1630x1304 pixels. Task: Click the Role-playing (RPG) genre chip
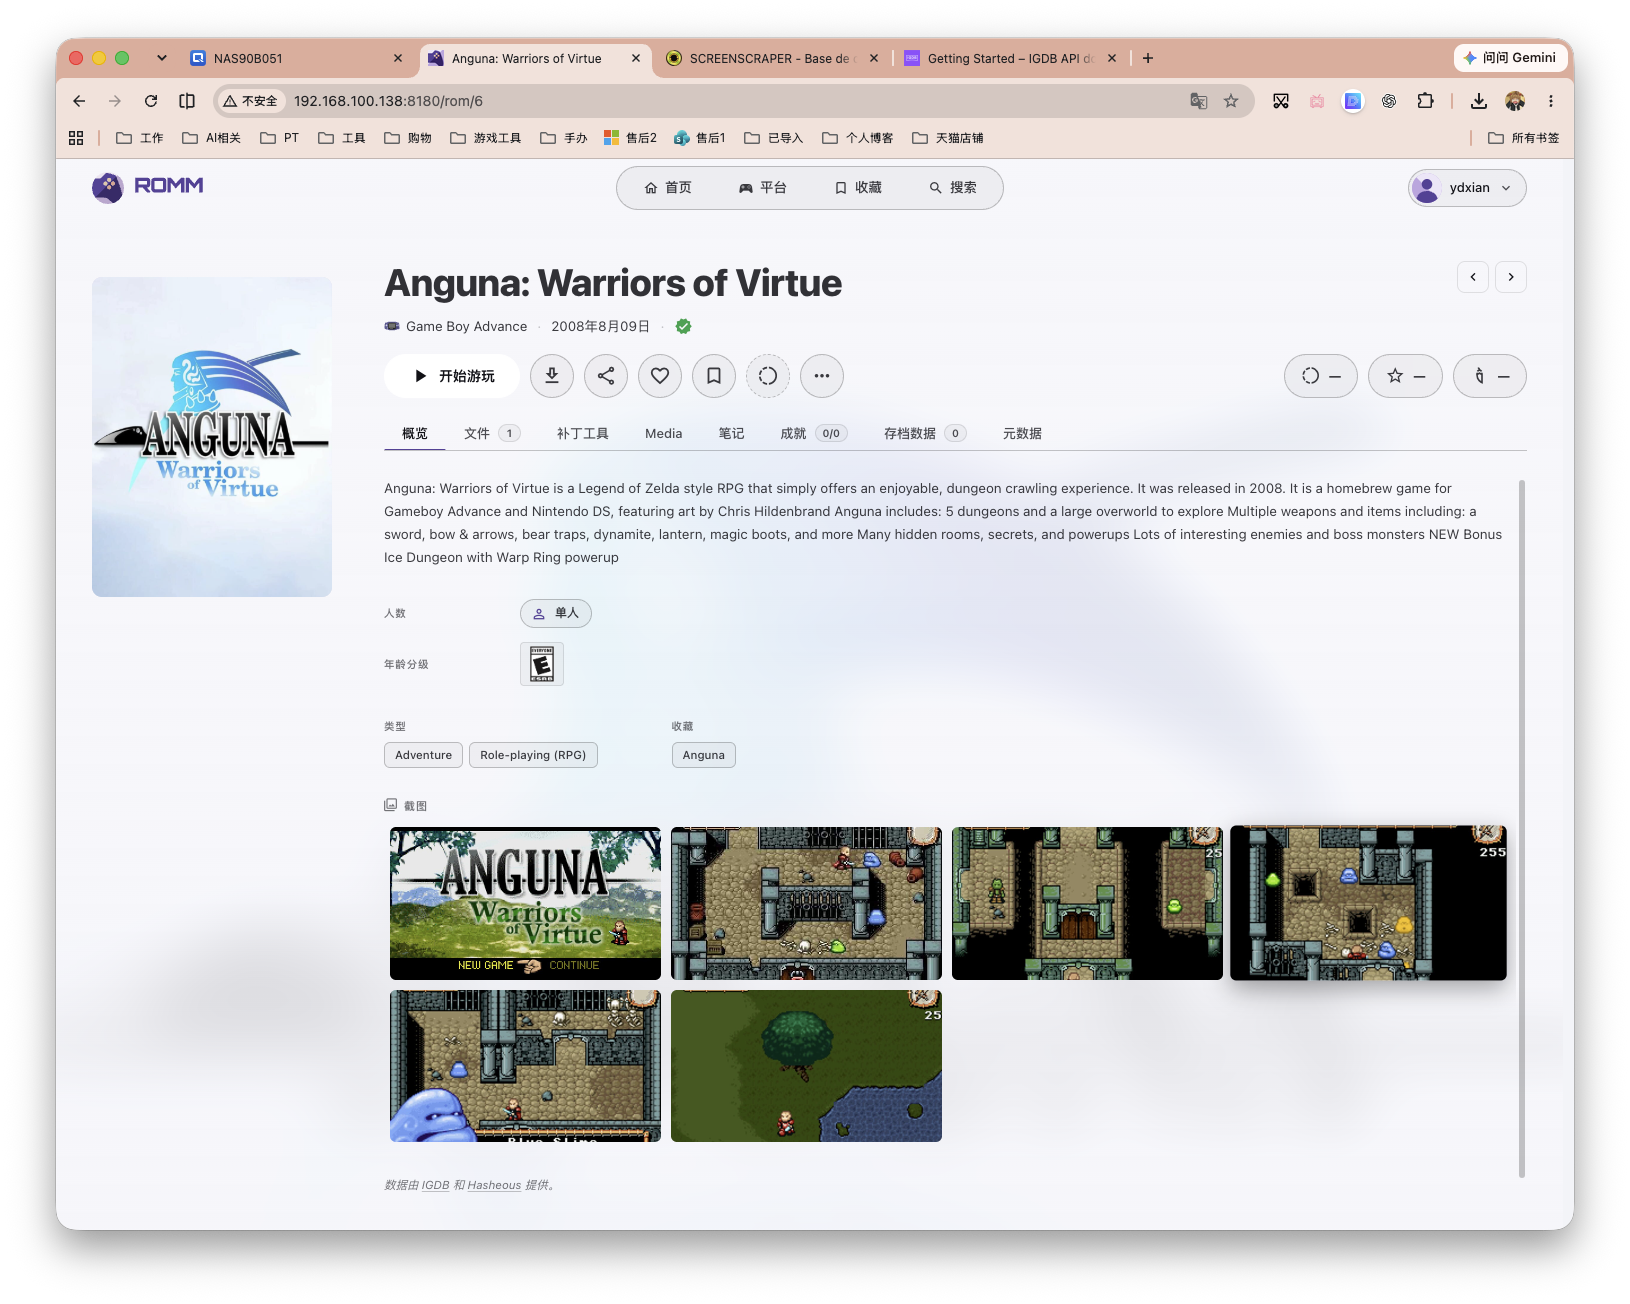pos(533,755)
